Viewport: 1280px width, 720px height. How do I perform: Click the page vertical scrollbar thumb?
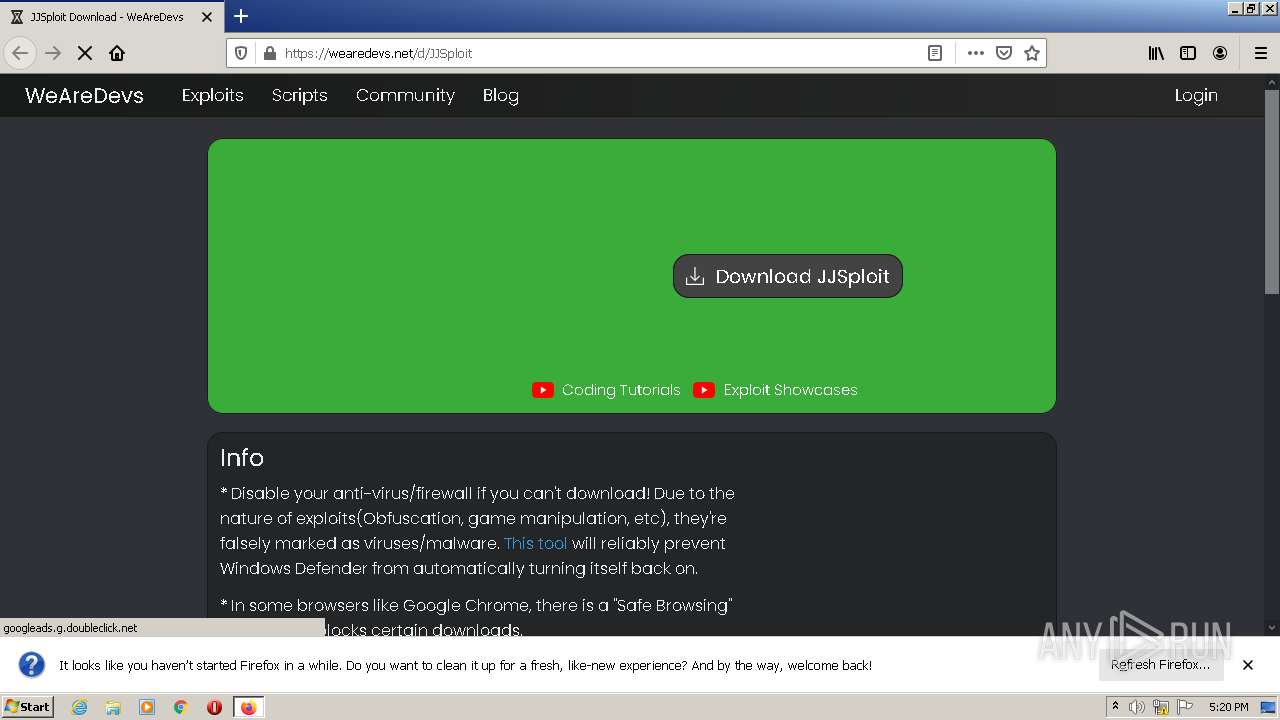click(x=1272, y=190)
